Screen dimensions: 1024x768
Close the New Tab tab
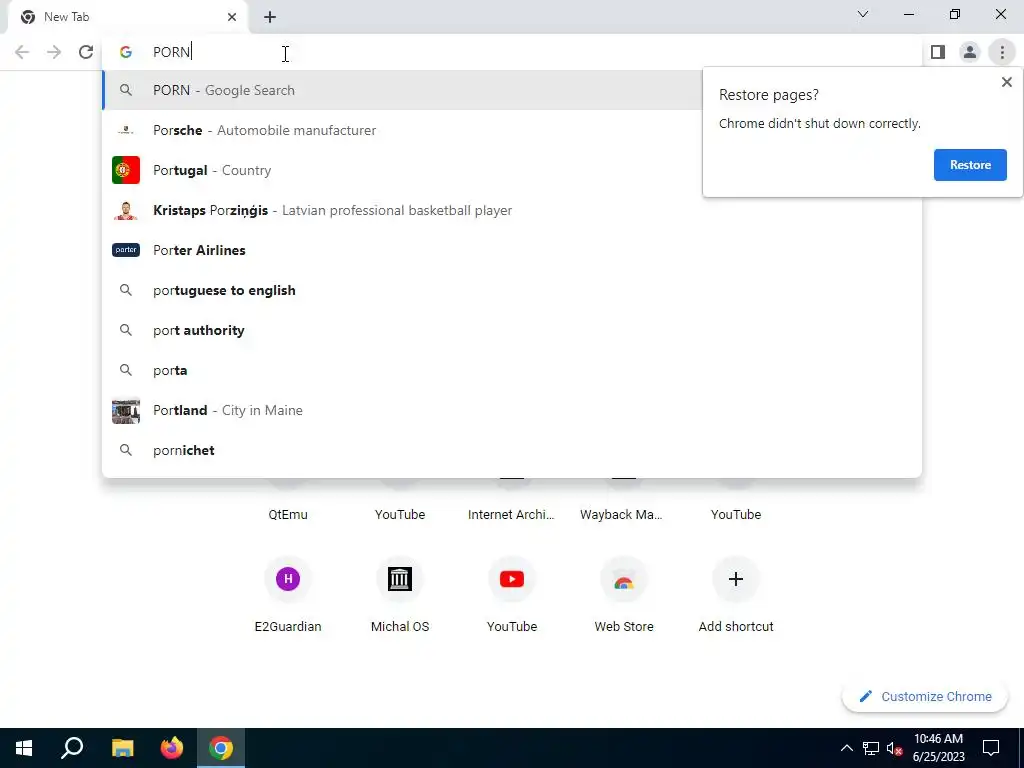pyautogui.click(x=232, y=17)
